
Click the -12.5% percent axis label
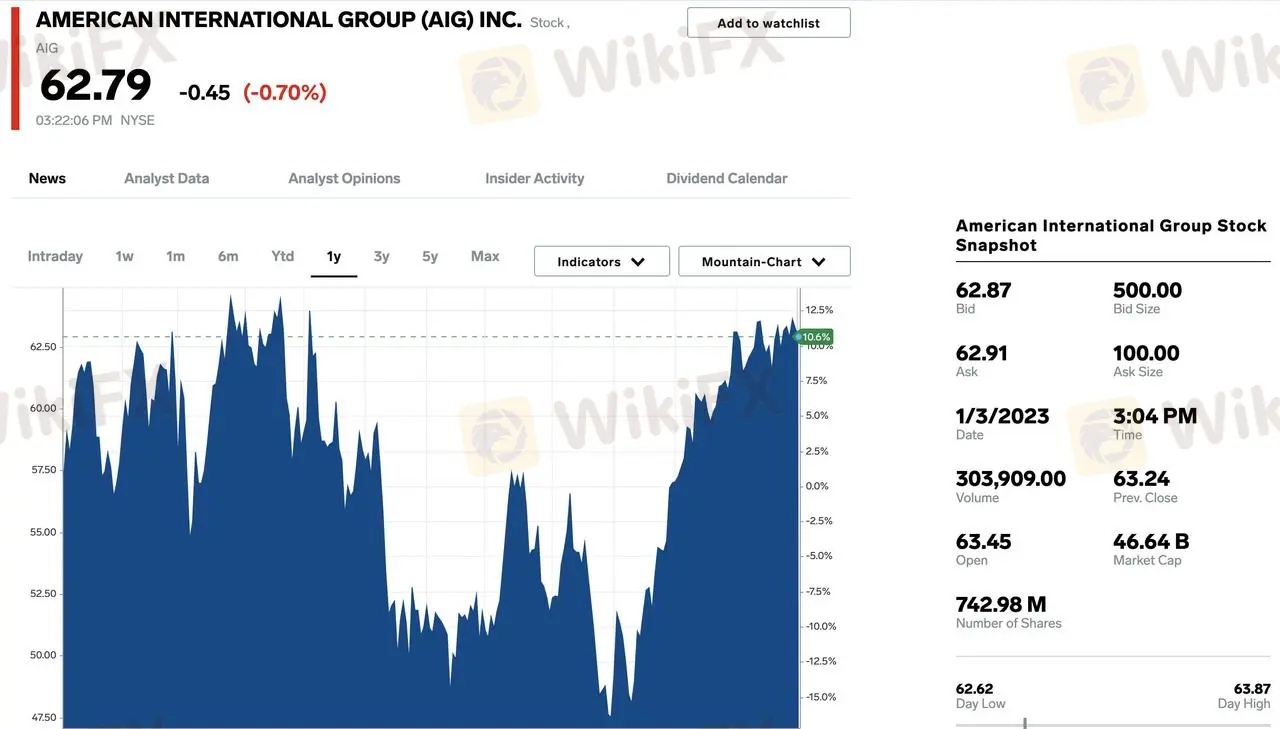tap(821, 661)
